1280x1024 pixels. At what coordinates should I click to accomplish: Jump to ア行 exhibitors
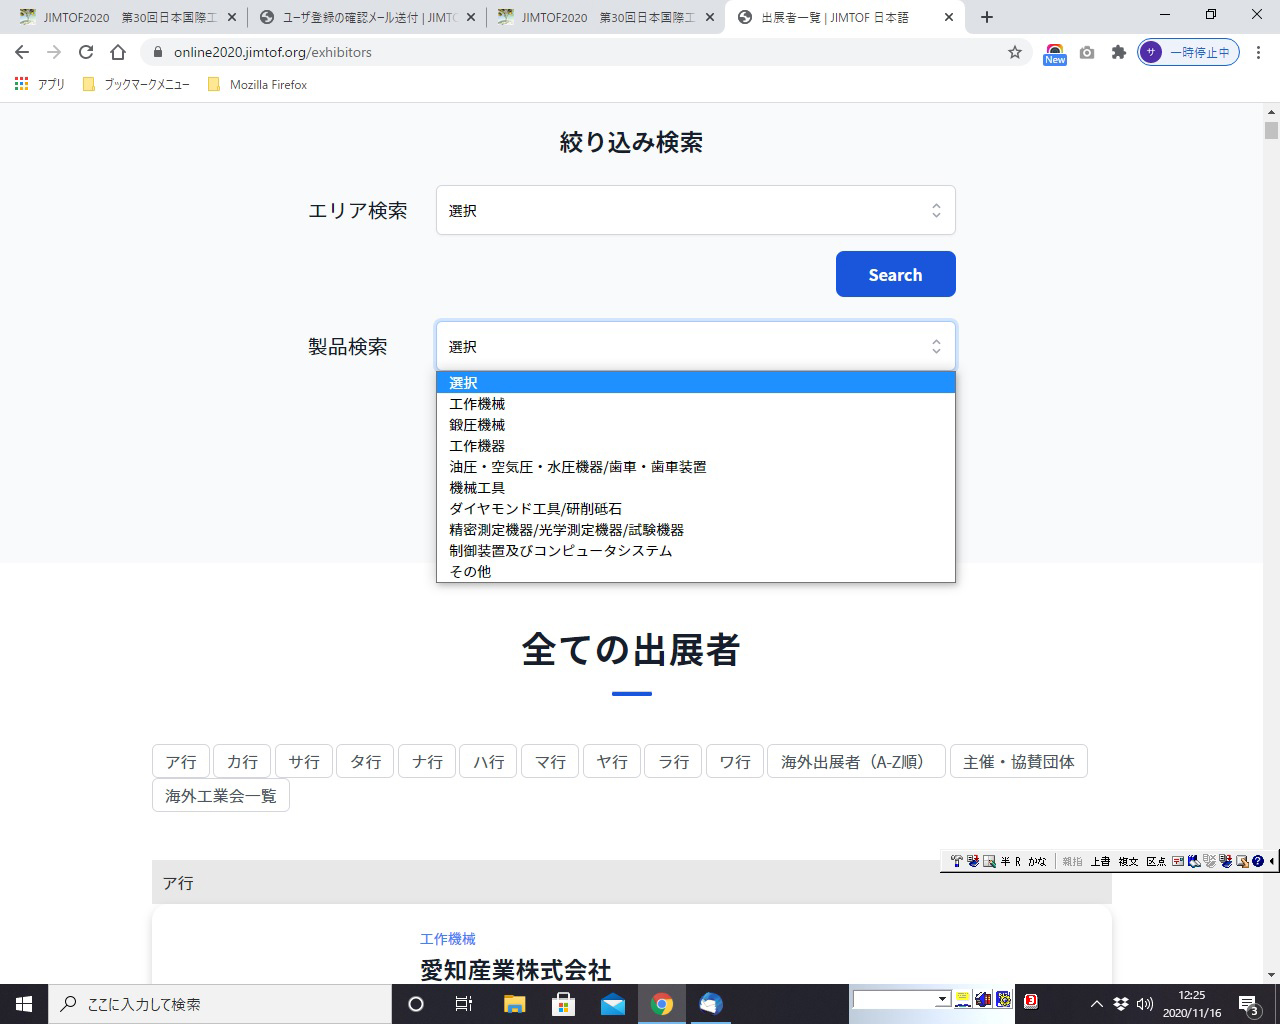[x=181, y=761]
